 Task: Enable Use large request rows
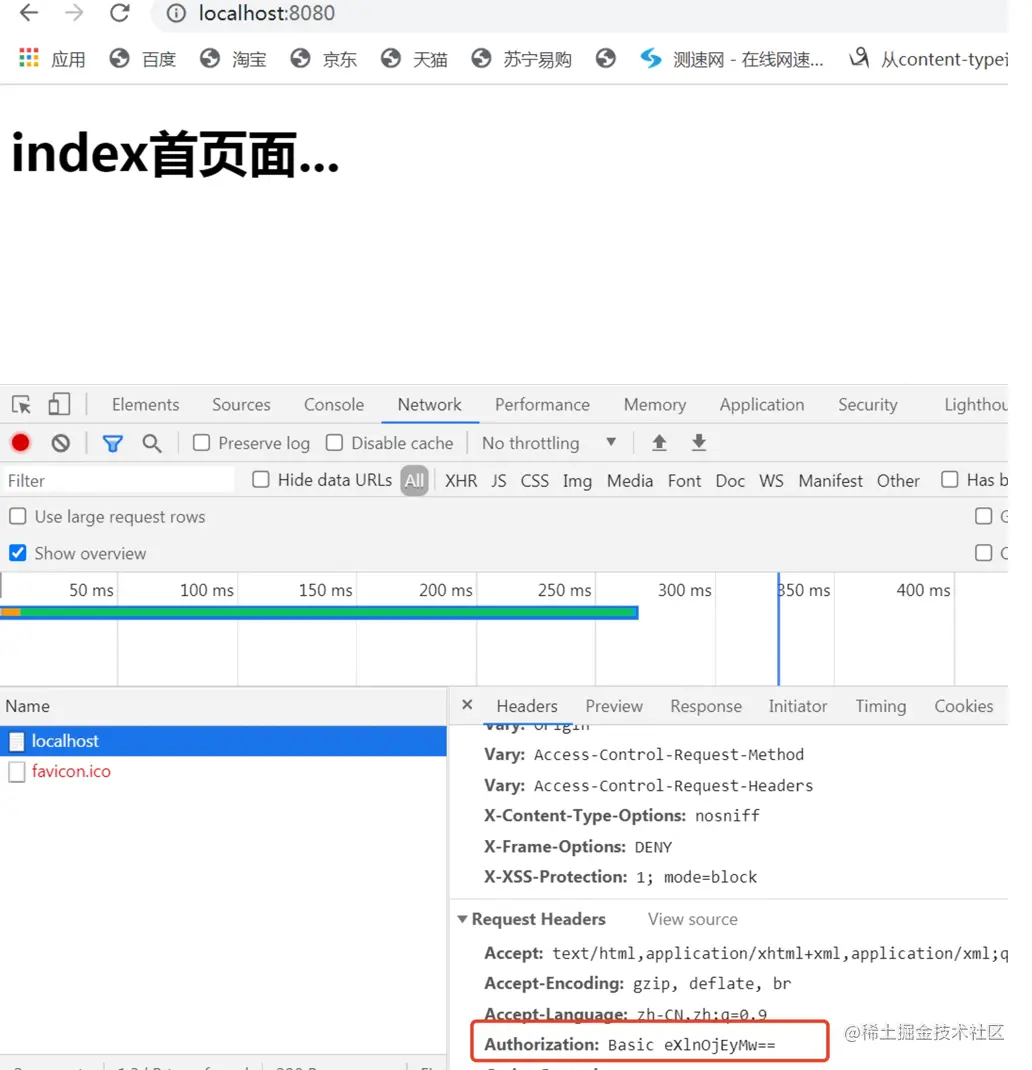18,517
